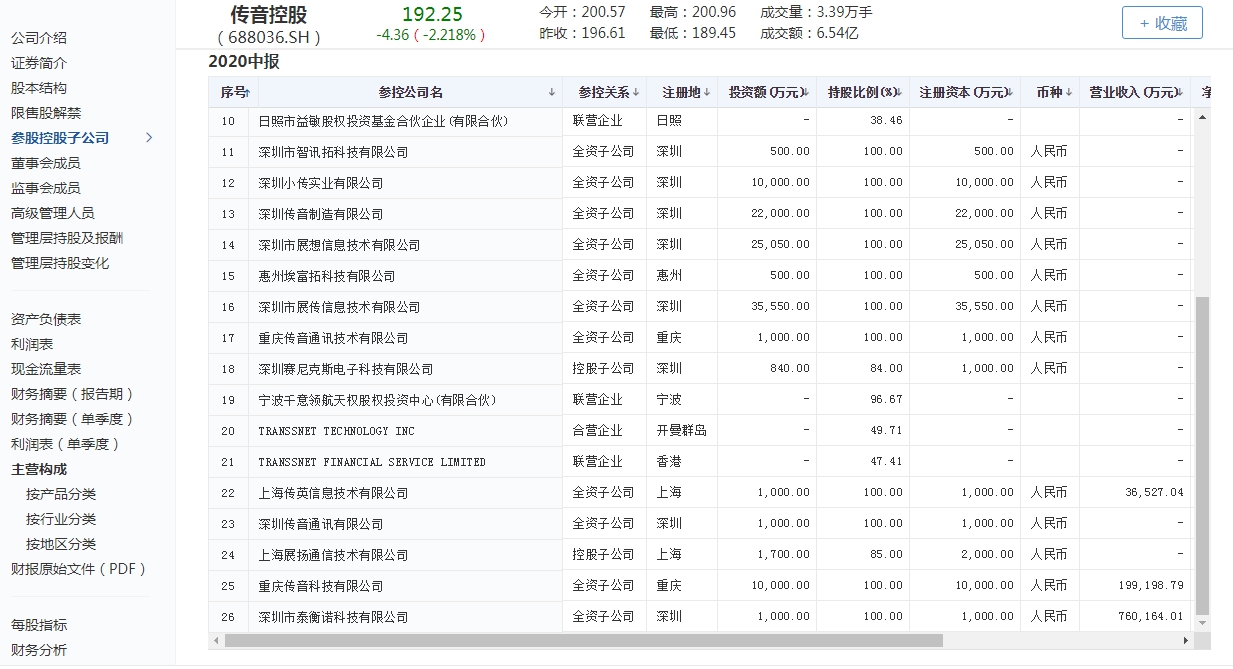Sort by 序号 column arrow icon
This screenshot has width=1233, height=669.
click(x=248, y=92)
